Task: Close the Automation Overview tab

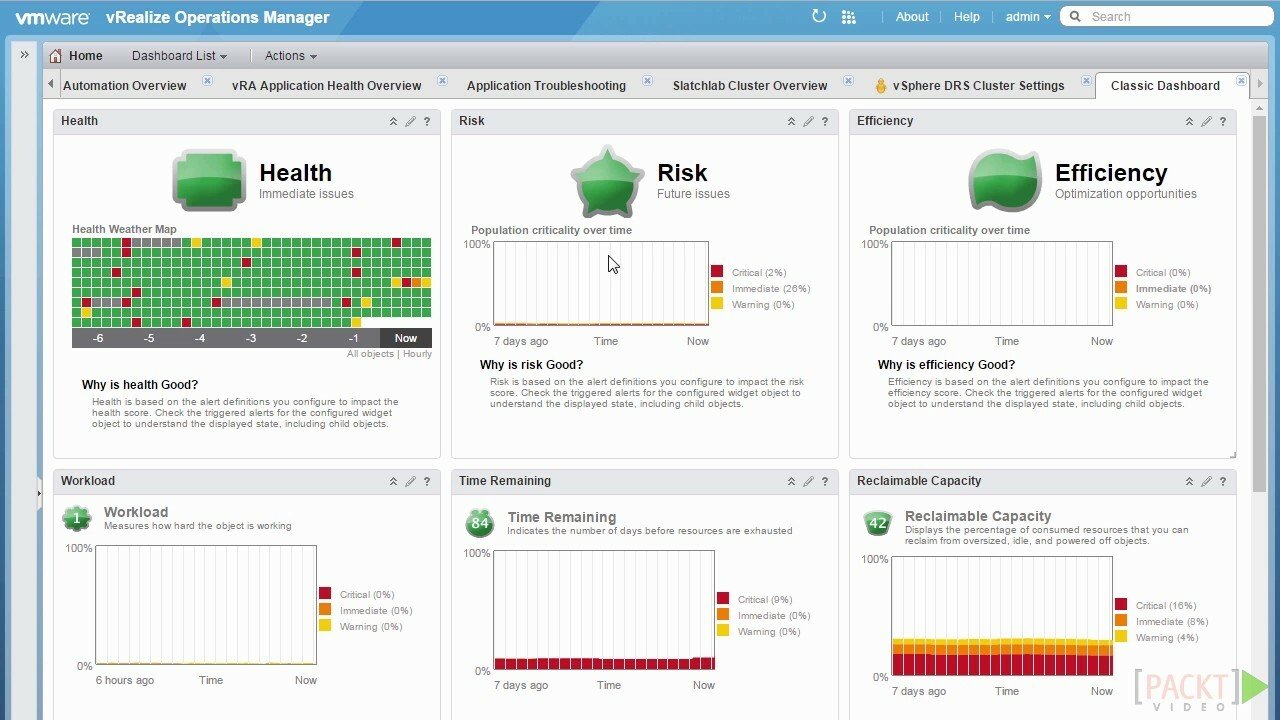Action: pyautogui.click(x=207, y=81)
